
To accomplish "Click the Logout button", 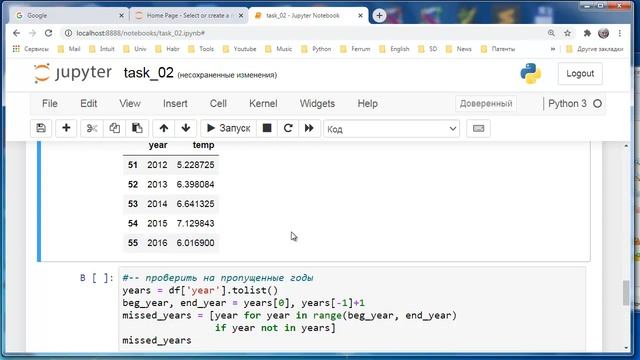I will pos(580,74).
